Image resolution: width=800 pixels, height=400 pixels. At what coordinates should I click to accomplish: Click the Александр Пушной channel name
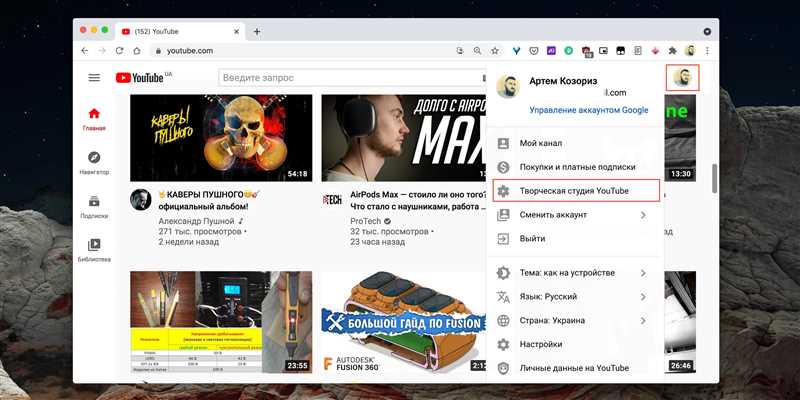tap(196, 221)
